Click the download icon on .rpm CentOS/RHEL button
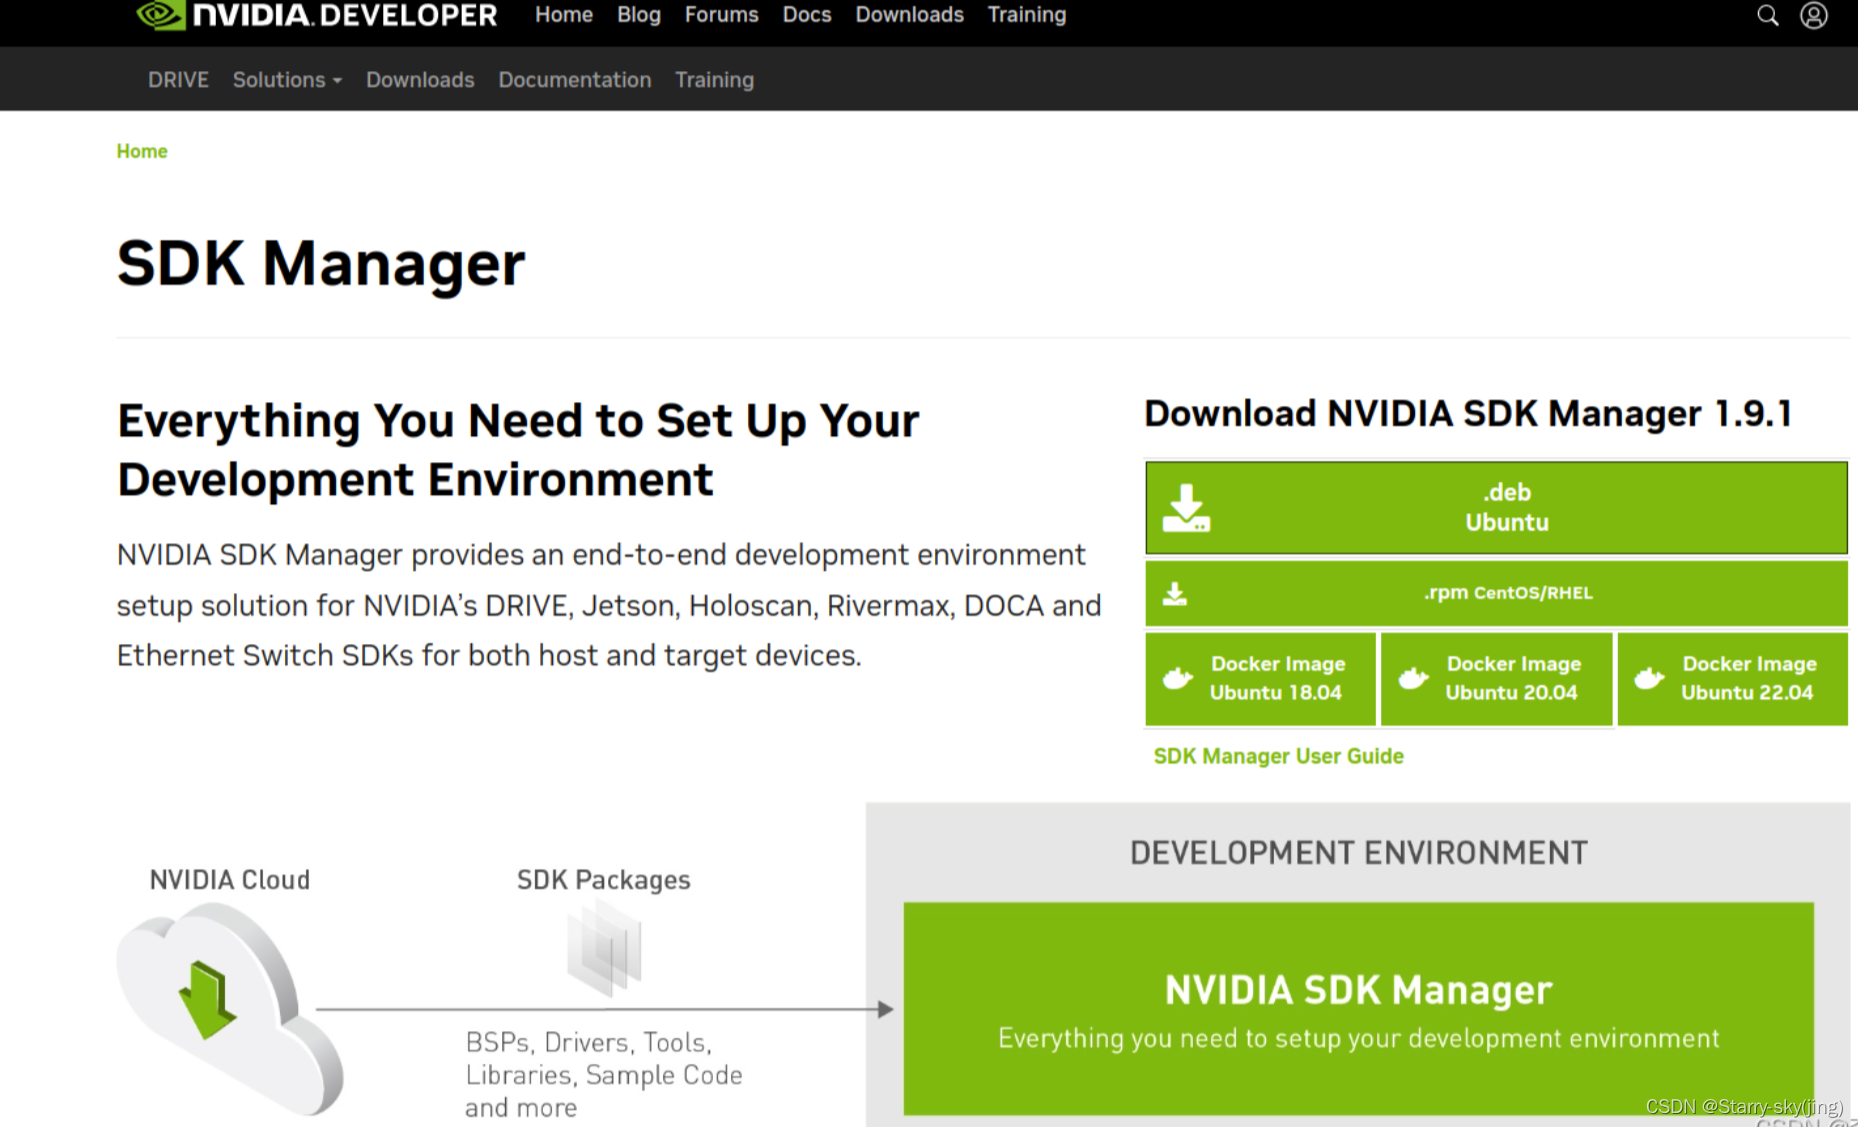 coord(1175,594)
